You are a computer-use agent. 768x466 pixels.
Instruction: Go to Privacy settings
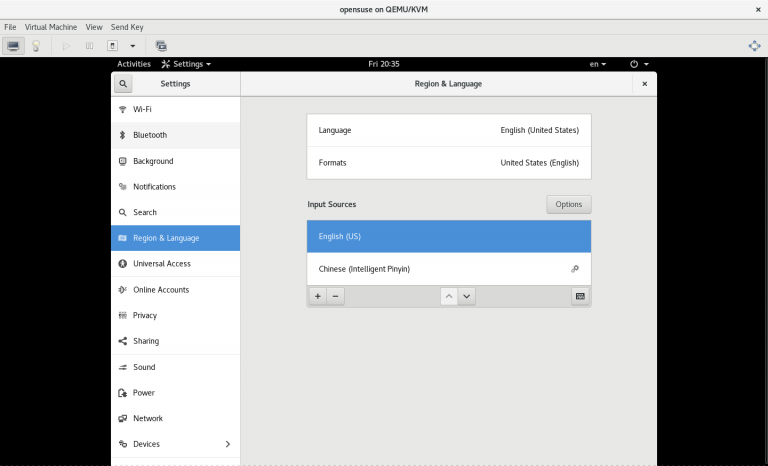pos(175,315)
